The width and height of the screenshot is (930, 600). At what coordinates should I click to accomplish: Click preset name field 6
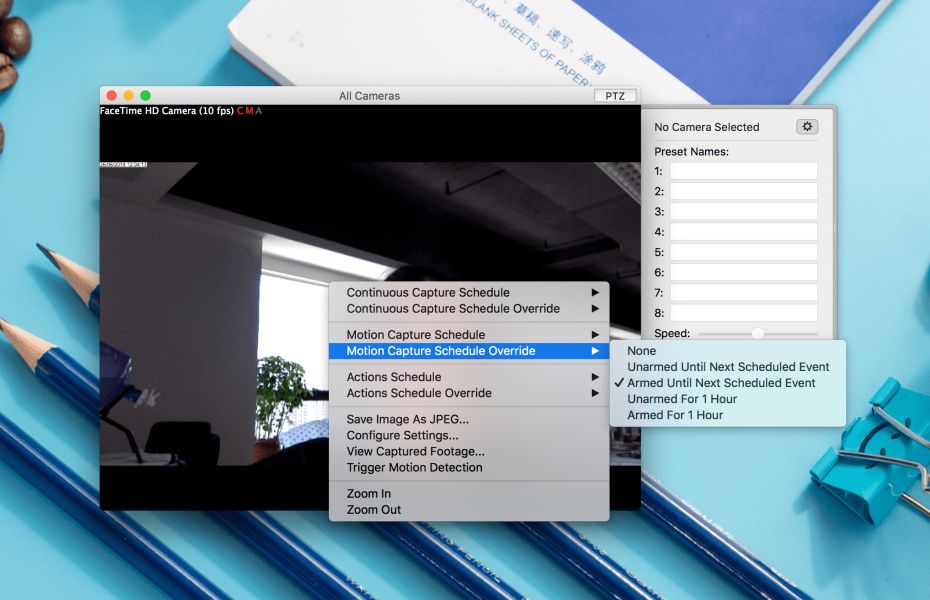click(x=744, y=272)
